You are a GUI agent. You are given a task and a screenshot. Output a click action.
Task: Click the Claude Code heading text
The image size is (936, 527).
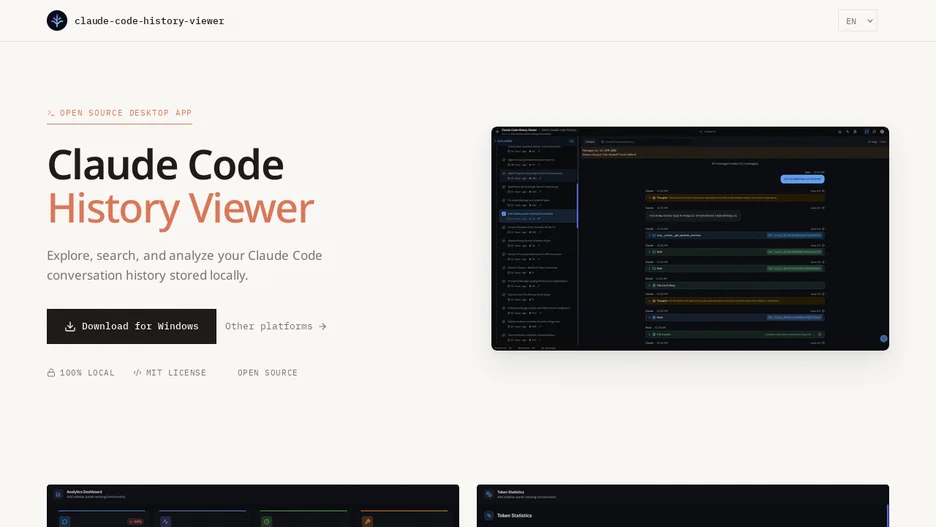166,165
